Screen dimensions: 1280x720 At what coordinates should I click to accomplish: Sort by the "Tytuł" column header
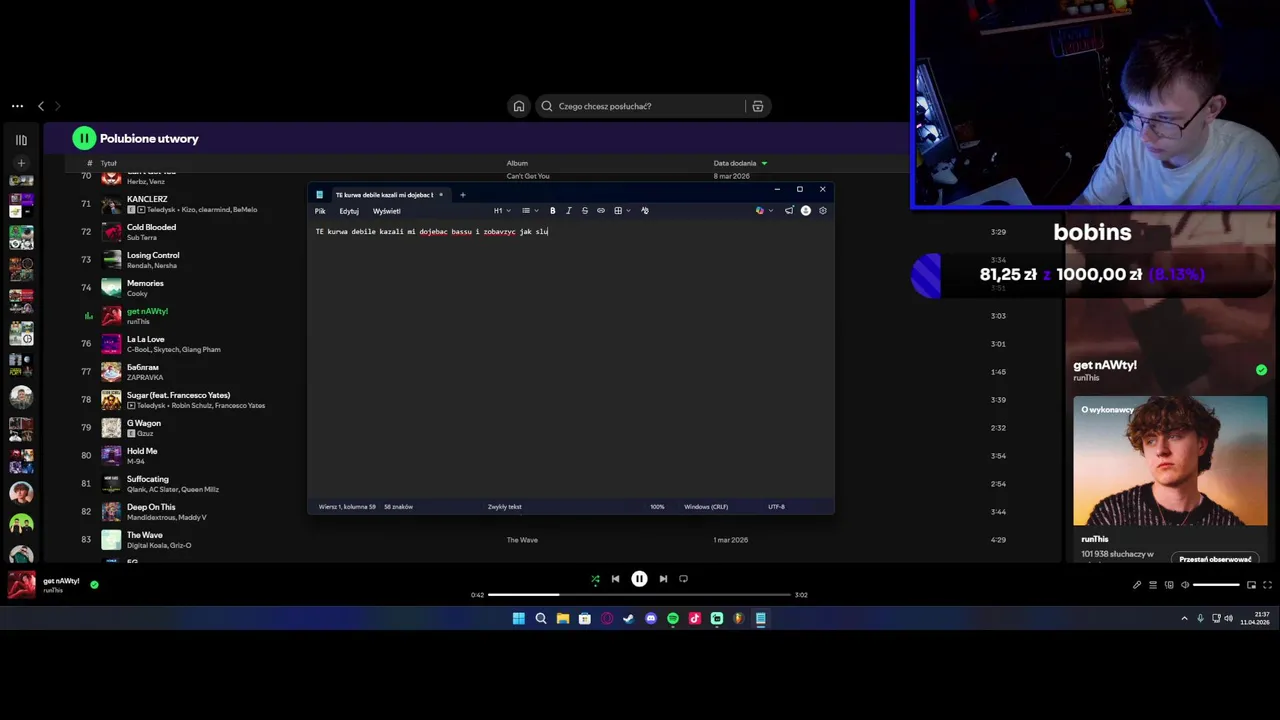pos(108,163)
